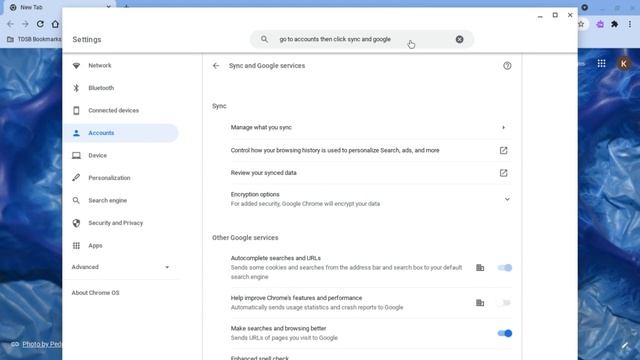640x360 pixels.
Task: Open the K profile avatar on New Tab
Action: tap(623, 63)
